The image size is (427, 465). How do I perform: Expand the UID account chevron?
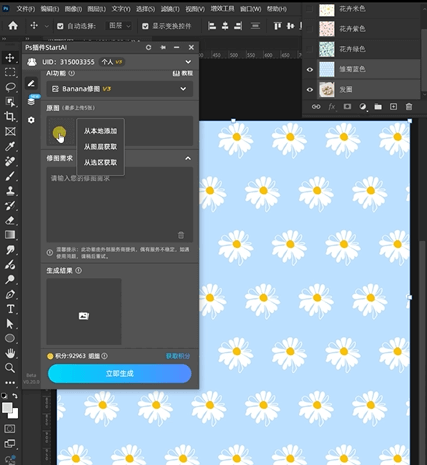(188, 62)
